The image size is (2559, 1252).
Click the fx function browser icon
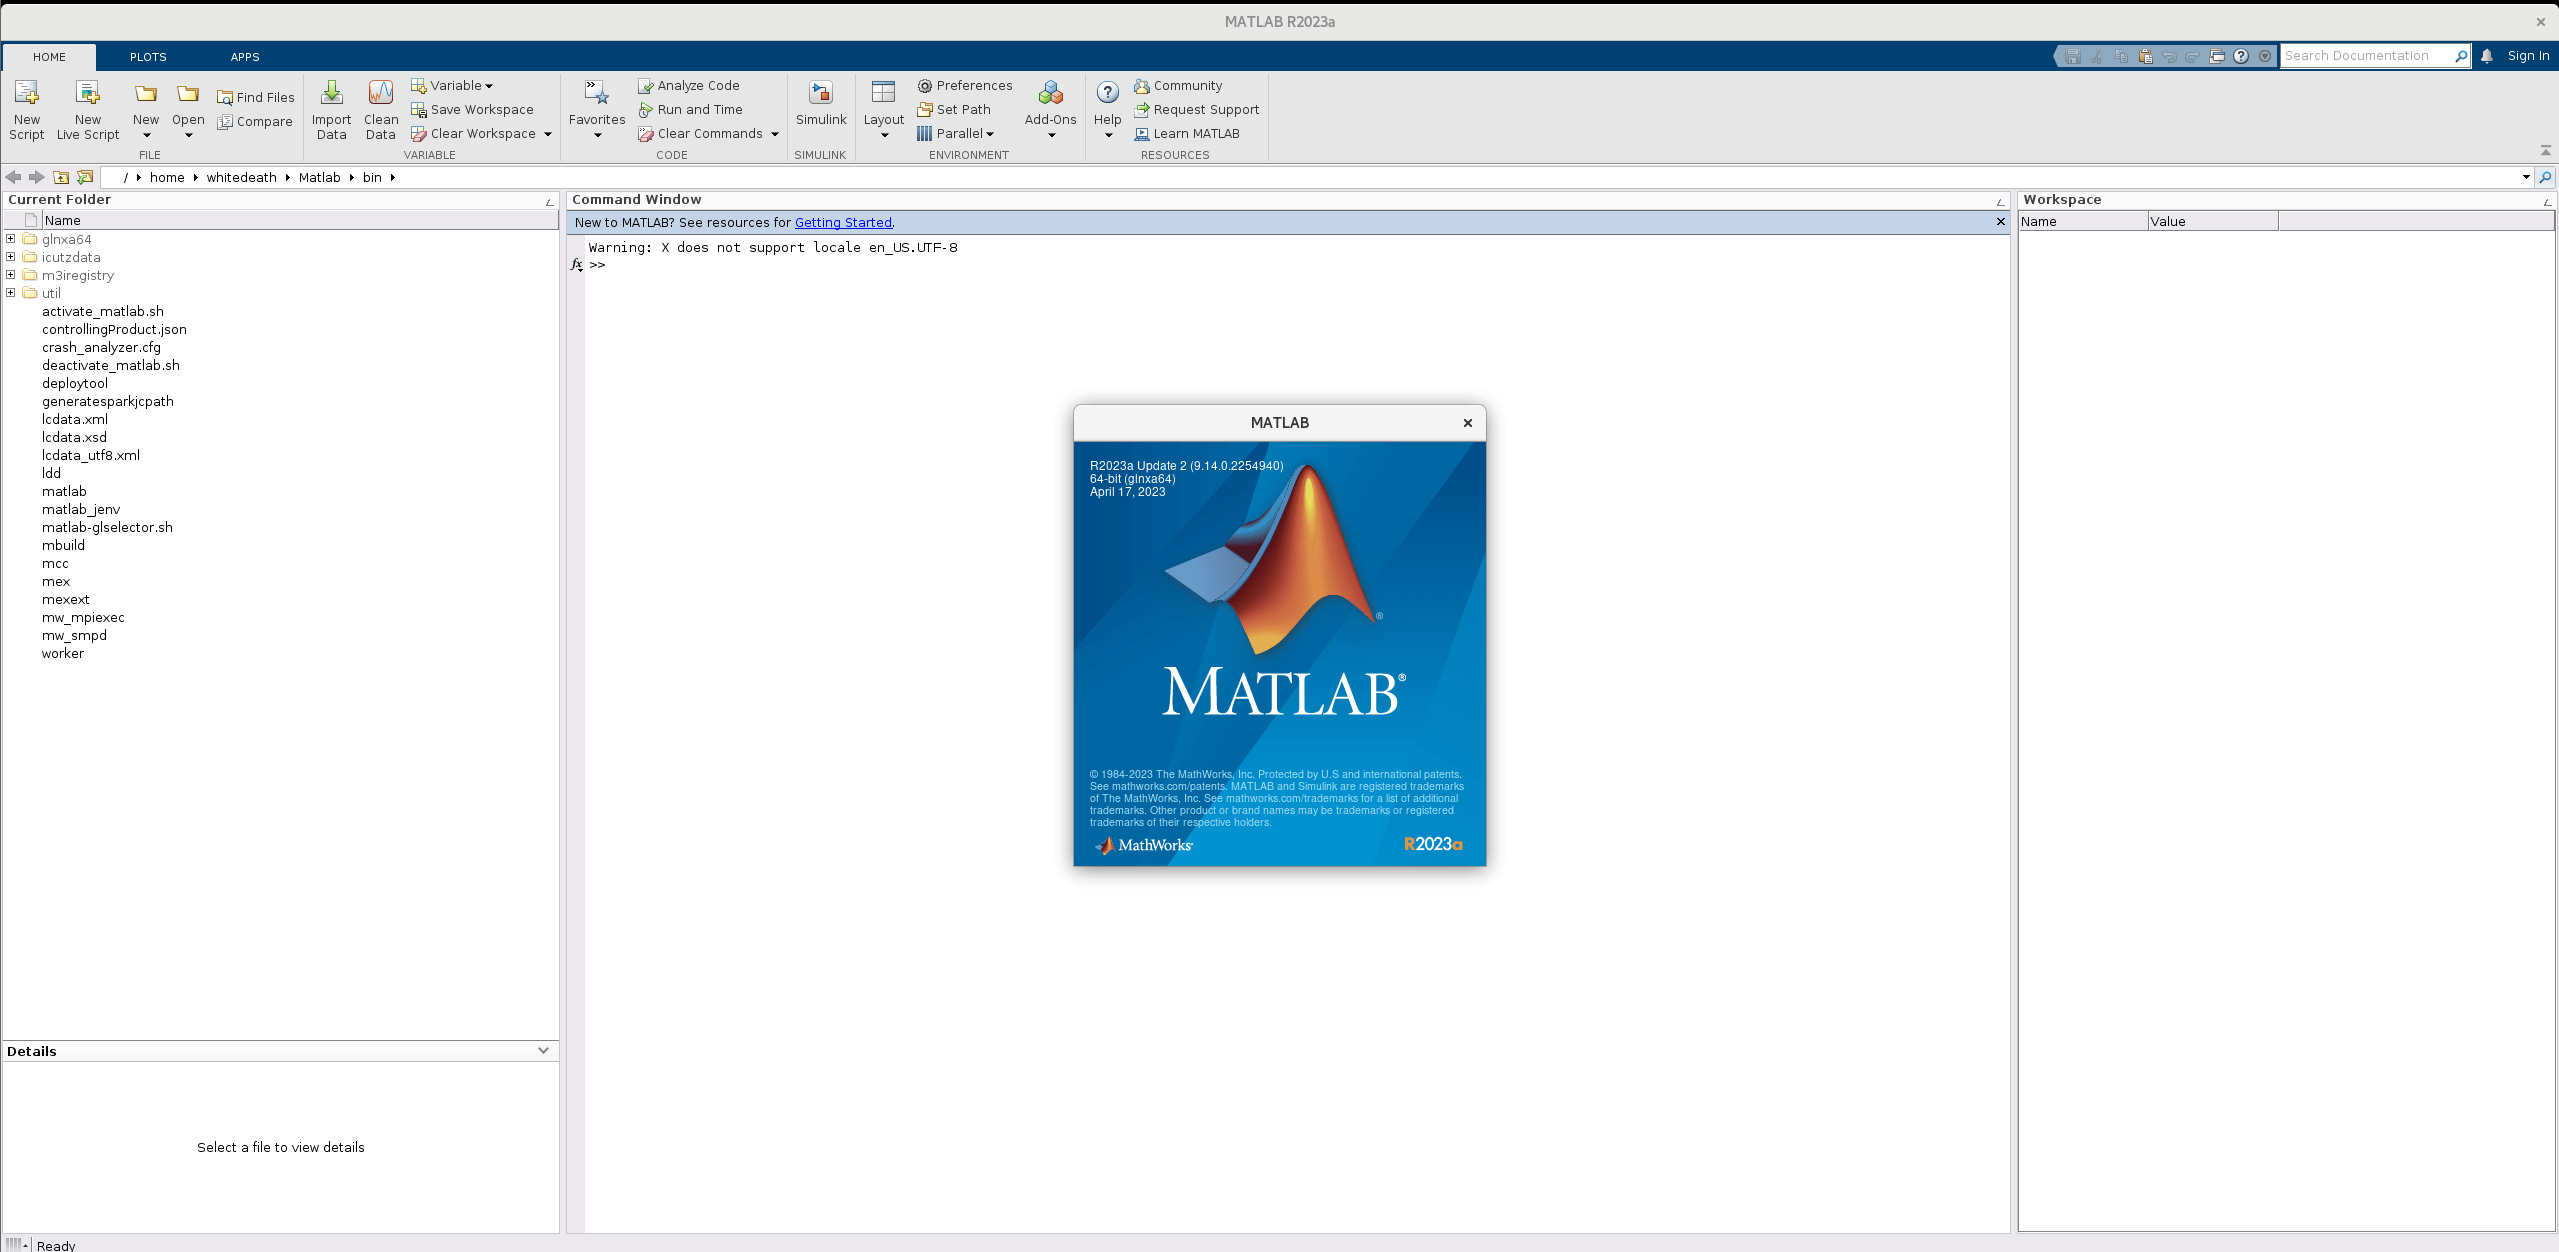click(x=576, y=265)
